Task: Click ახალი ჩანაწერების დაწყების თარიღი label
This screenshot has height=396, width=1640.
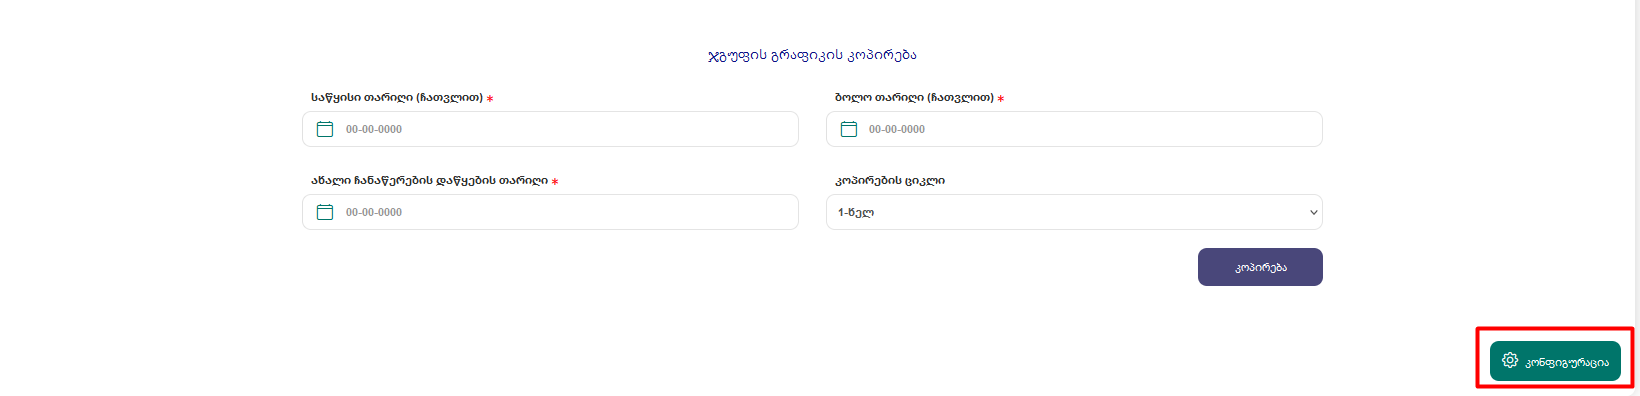Action: click(429, 181)
